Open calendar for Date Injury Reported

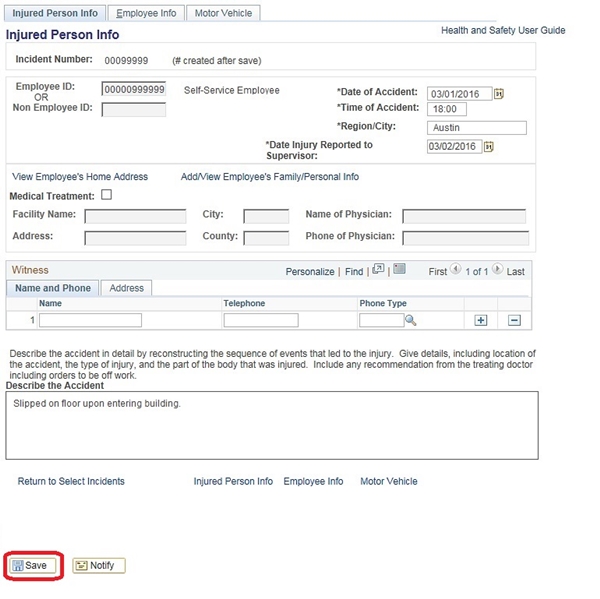[x=489, y=146]
